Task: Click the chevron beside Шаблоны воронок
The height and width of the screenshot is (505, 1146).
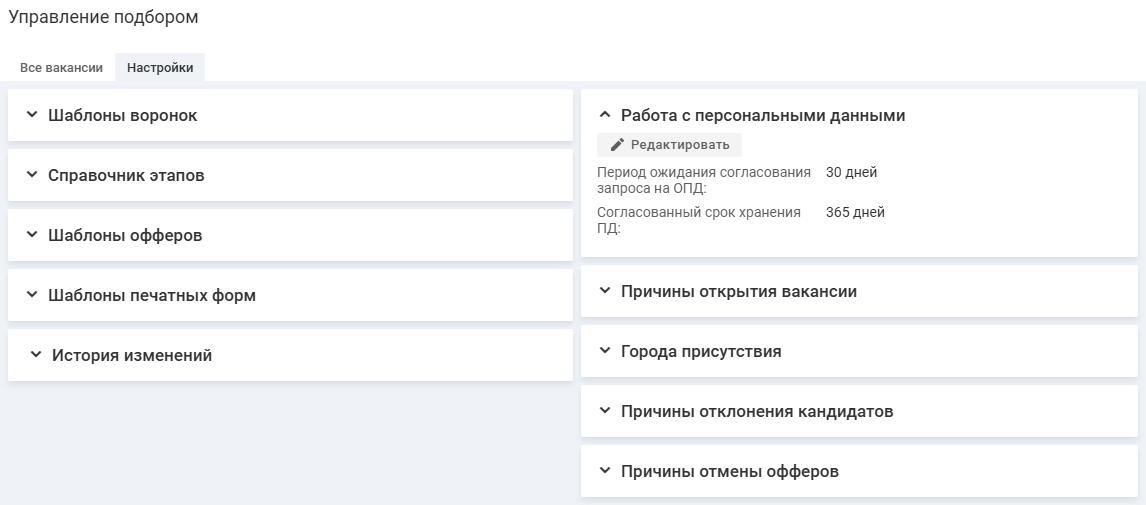Action: 32,115
